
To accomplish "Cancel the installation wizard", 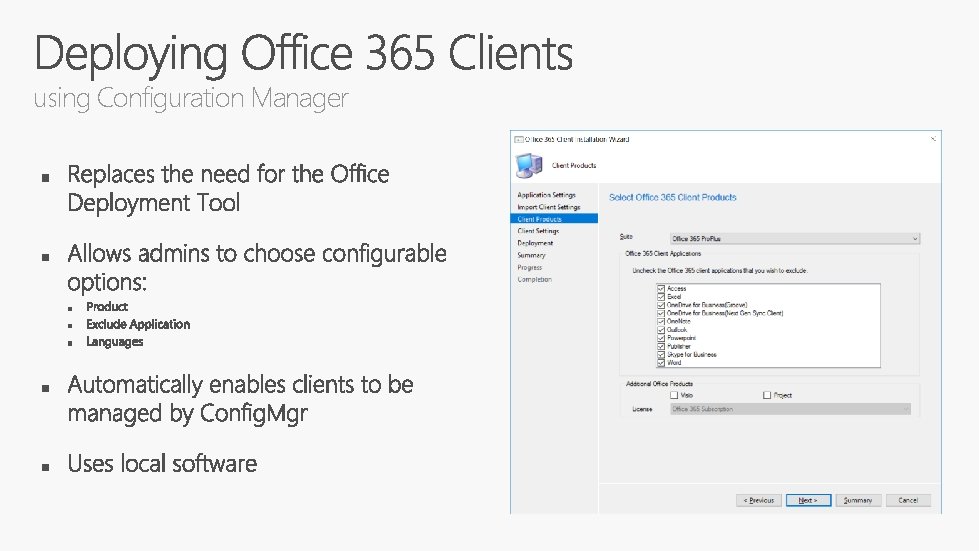I will (x=908, y=500).
